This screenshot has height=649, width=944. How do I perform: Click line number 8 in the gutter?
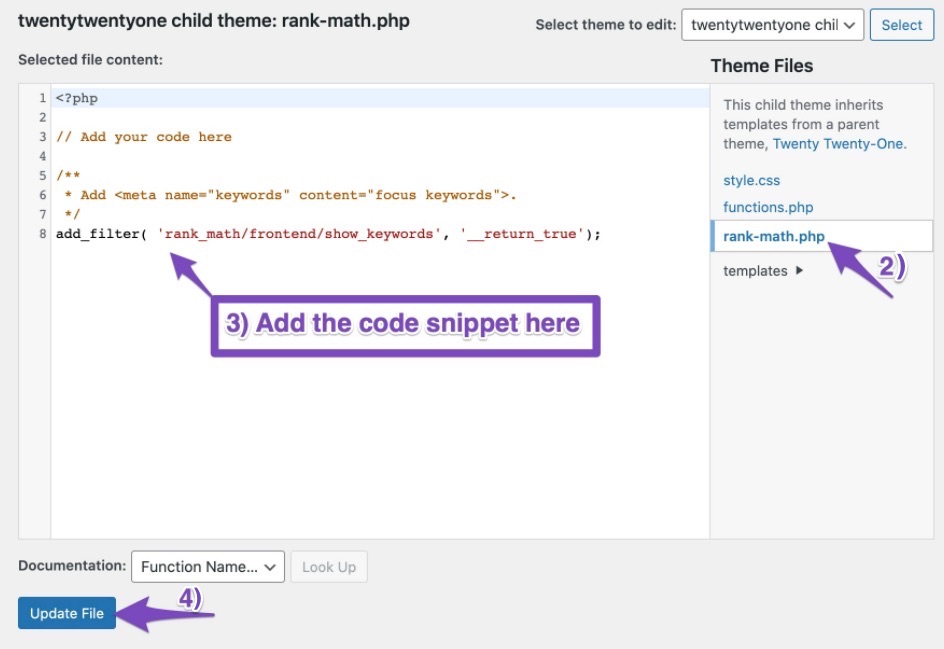[43, 234]
